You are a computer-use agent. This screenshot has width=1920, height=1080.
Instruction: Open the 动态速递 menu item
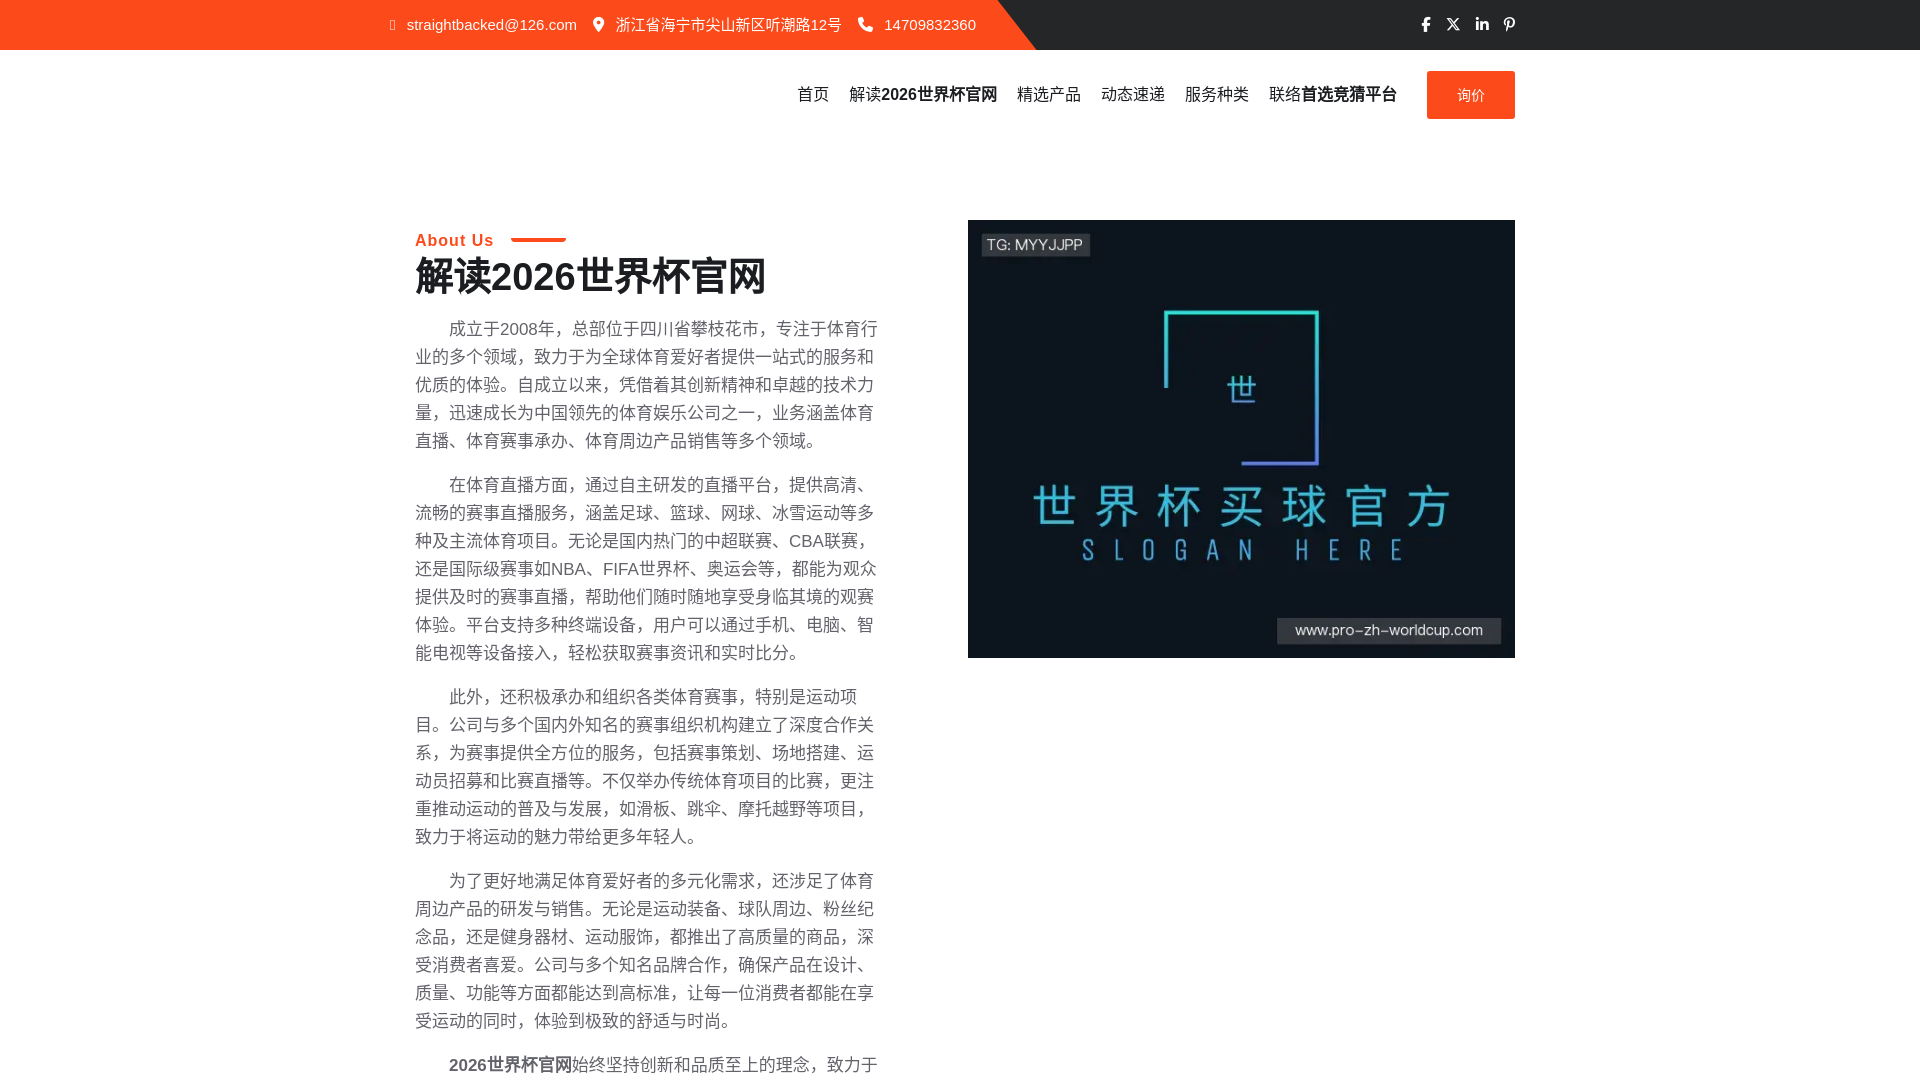[1133, 95]
